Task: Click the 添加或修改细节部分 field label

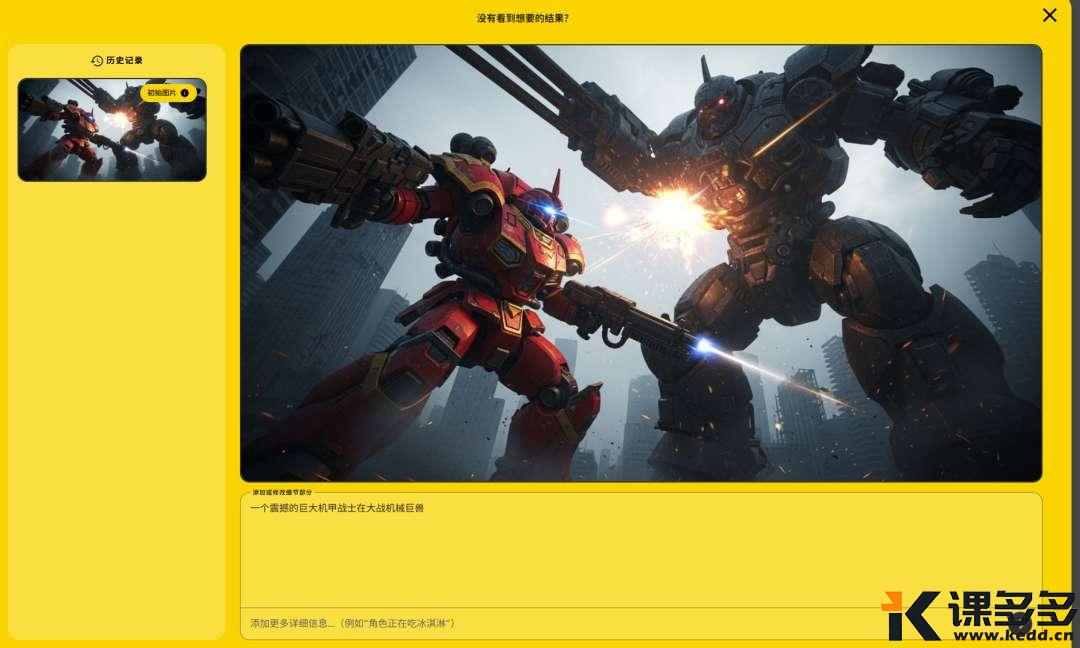Action: pos(282,492)
